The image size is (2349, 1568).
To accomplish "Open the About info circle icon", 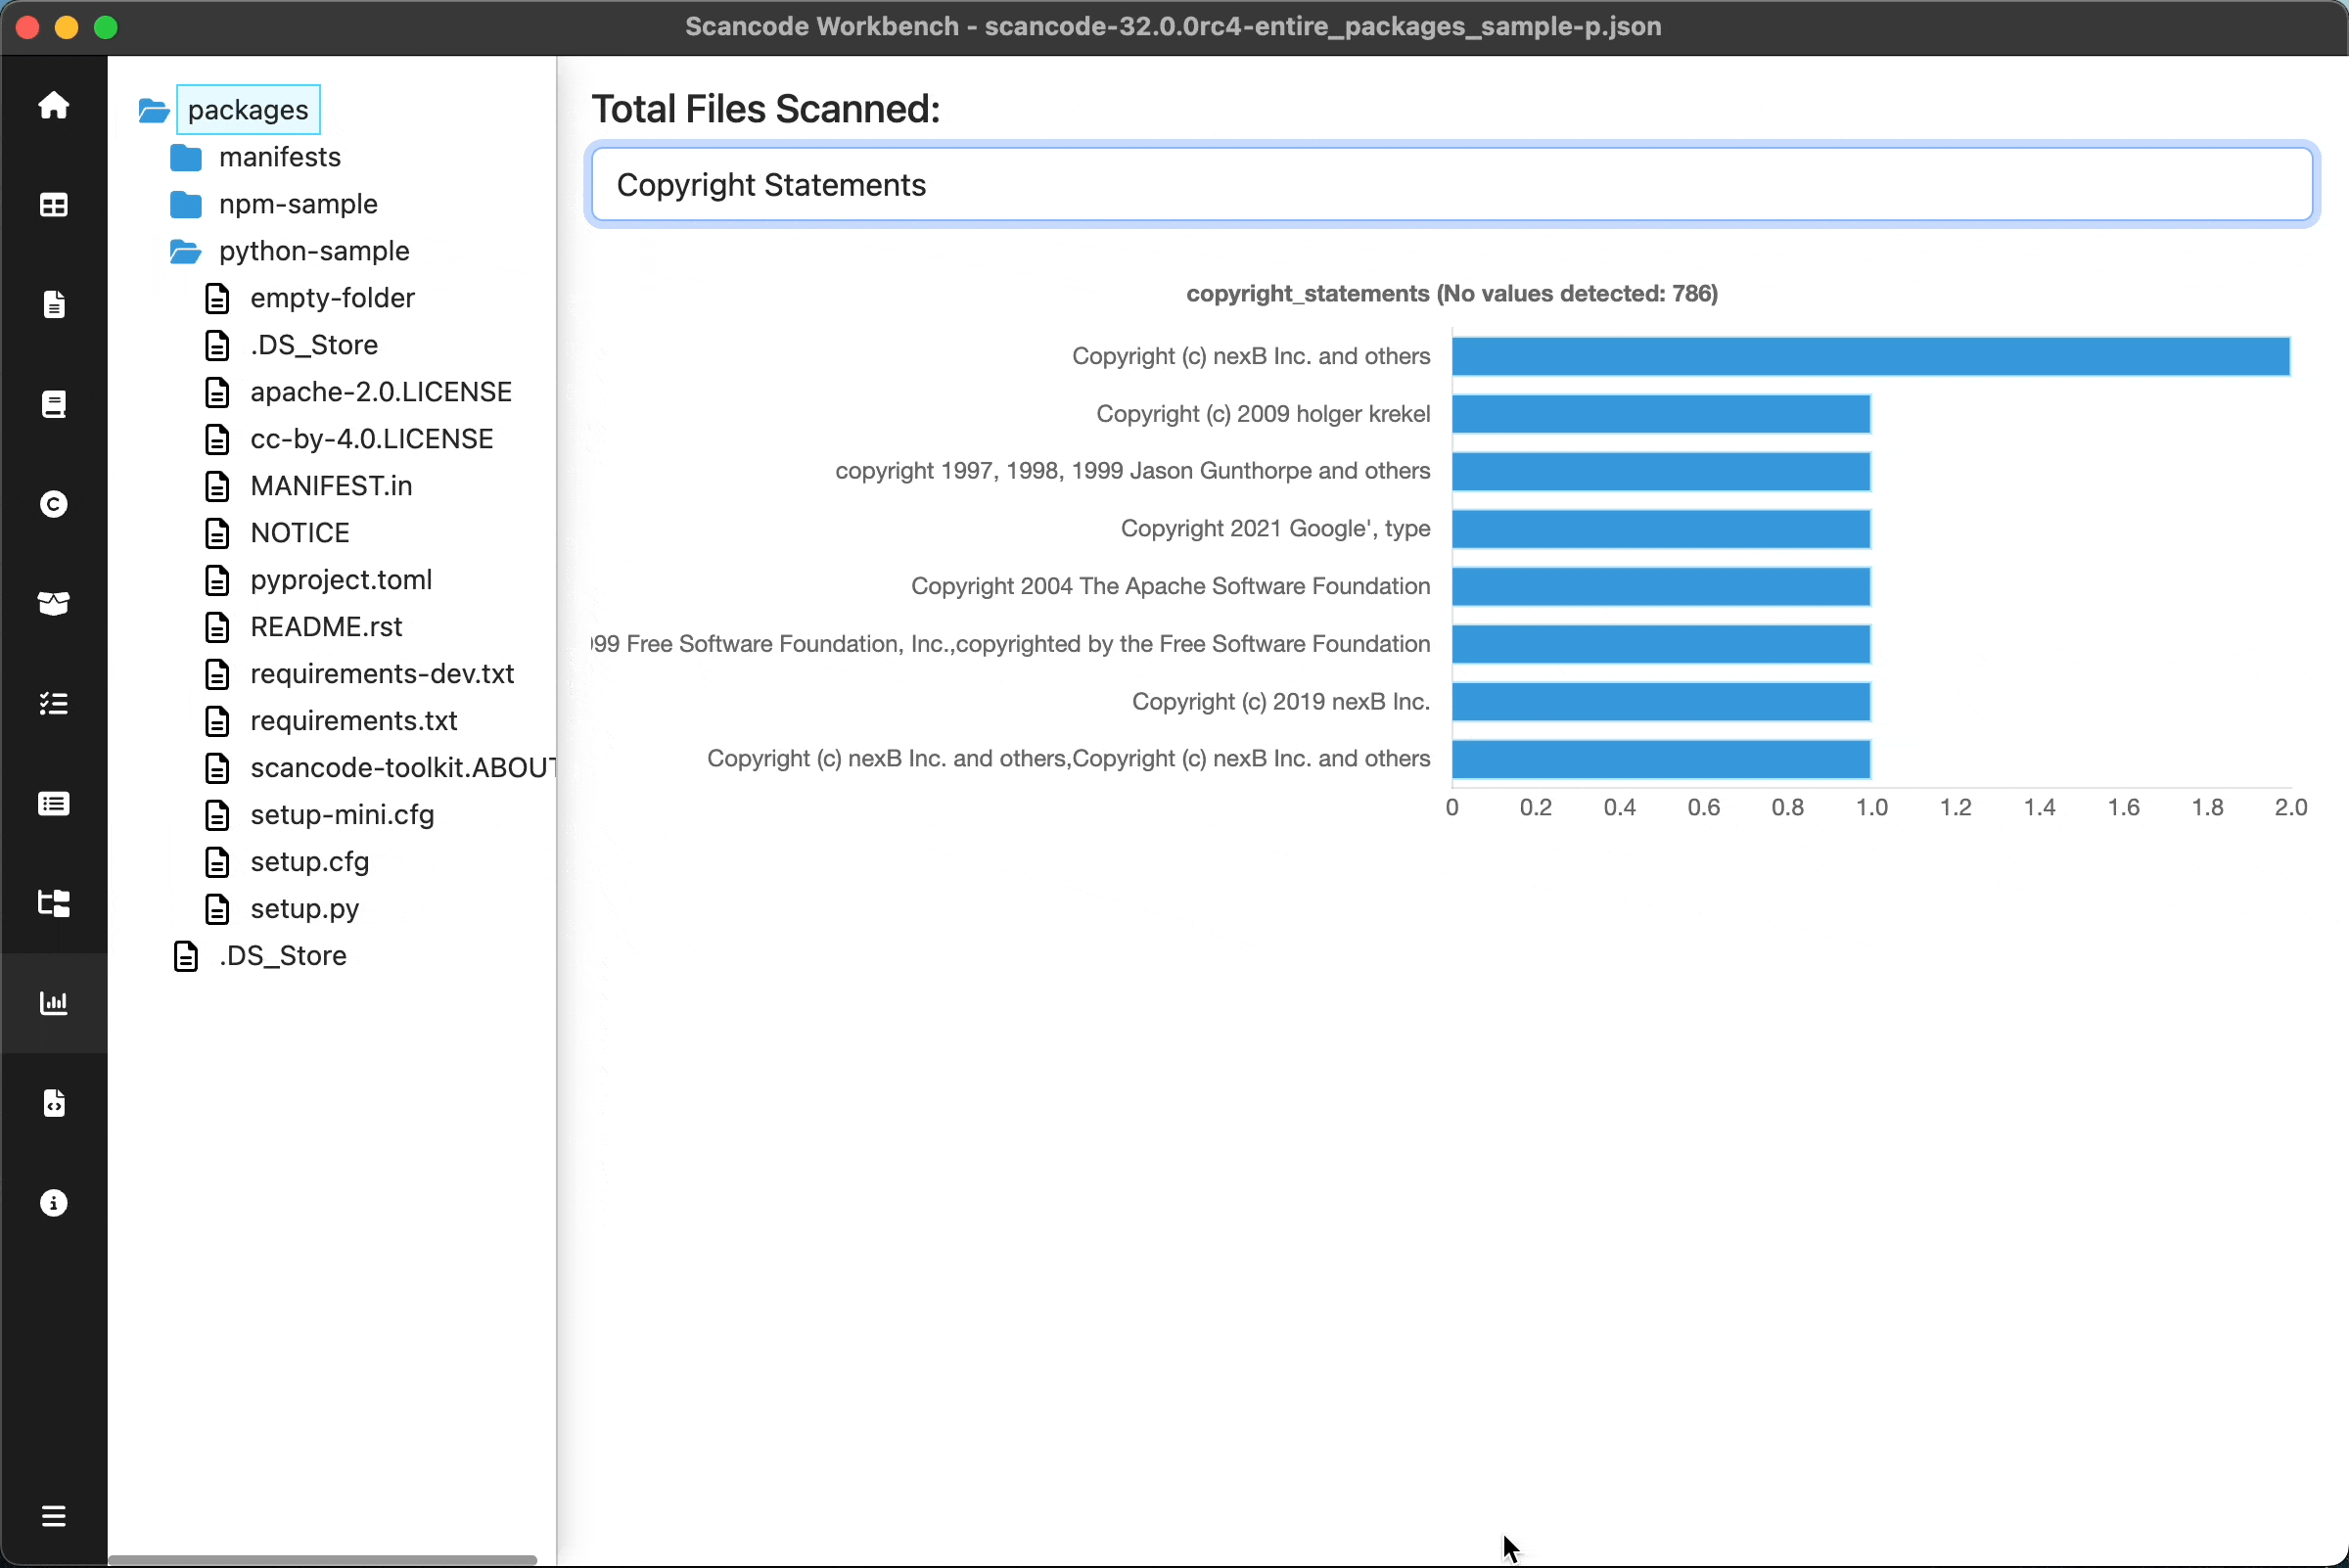I will tap(54, 1203).
